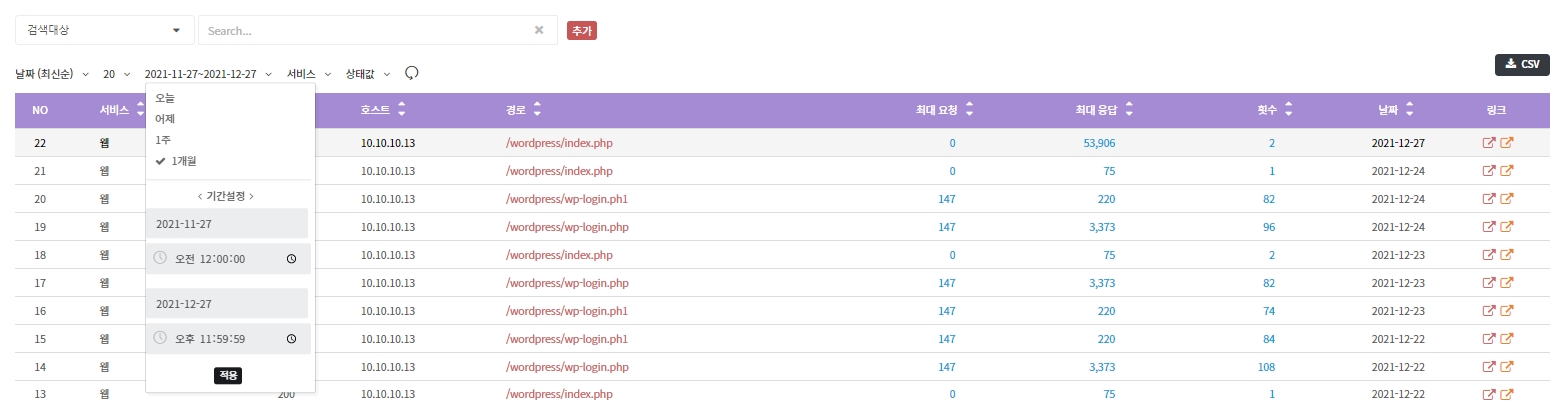Choose the 오늘 period option
This screenshot has width=1566, height=407.
(x=165, y=98)
